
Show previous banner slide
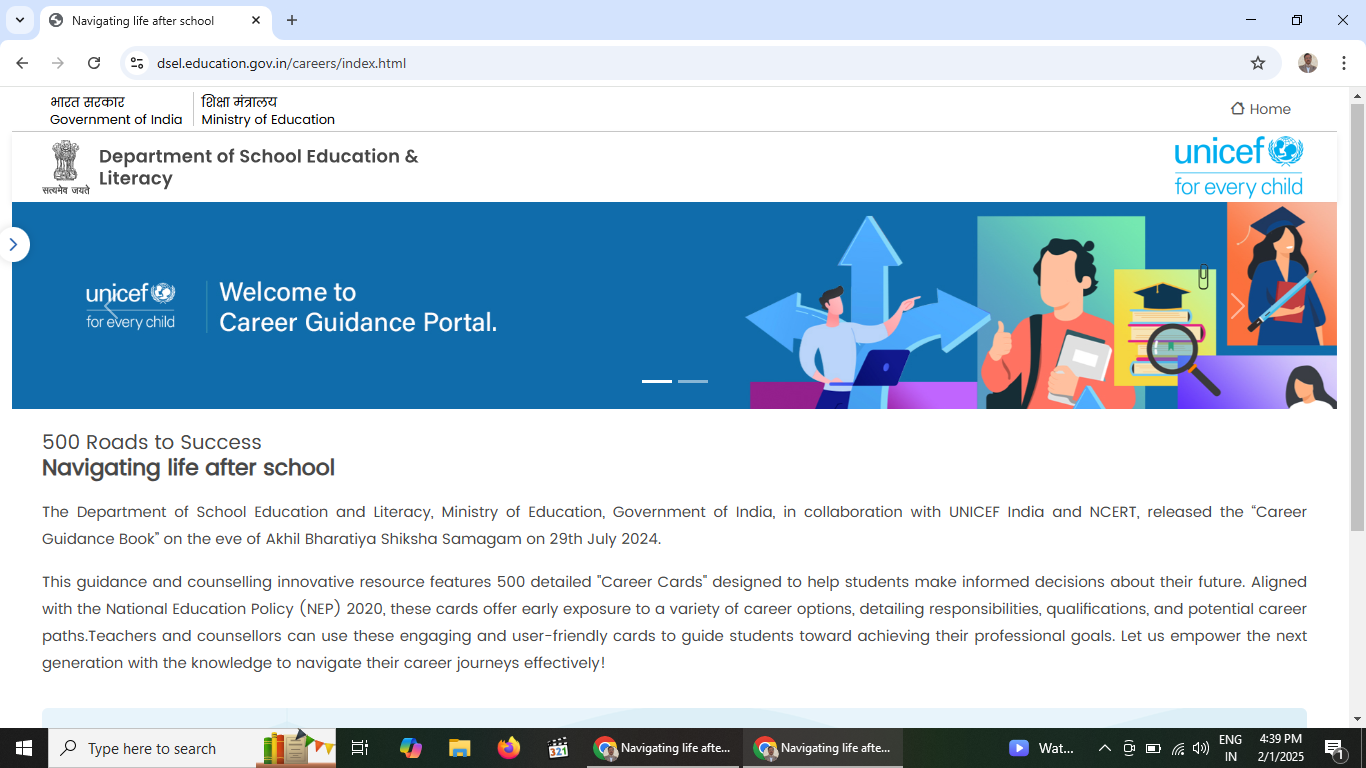point(110,306)
